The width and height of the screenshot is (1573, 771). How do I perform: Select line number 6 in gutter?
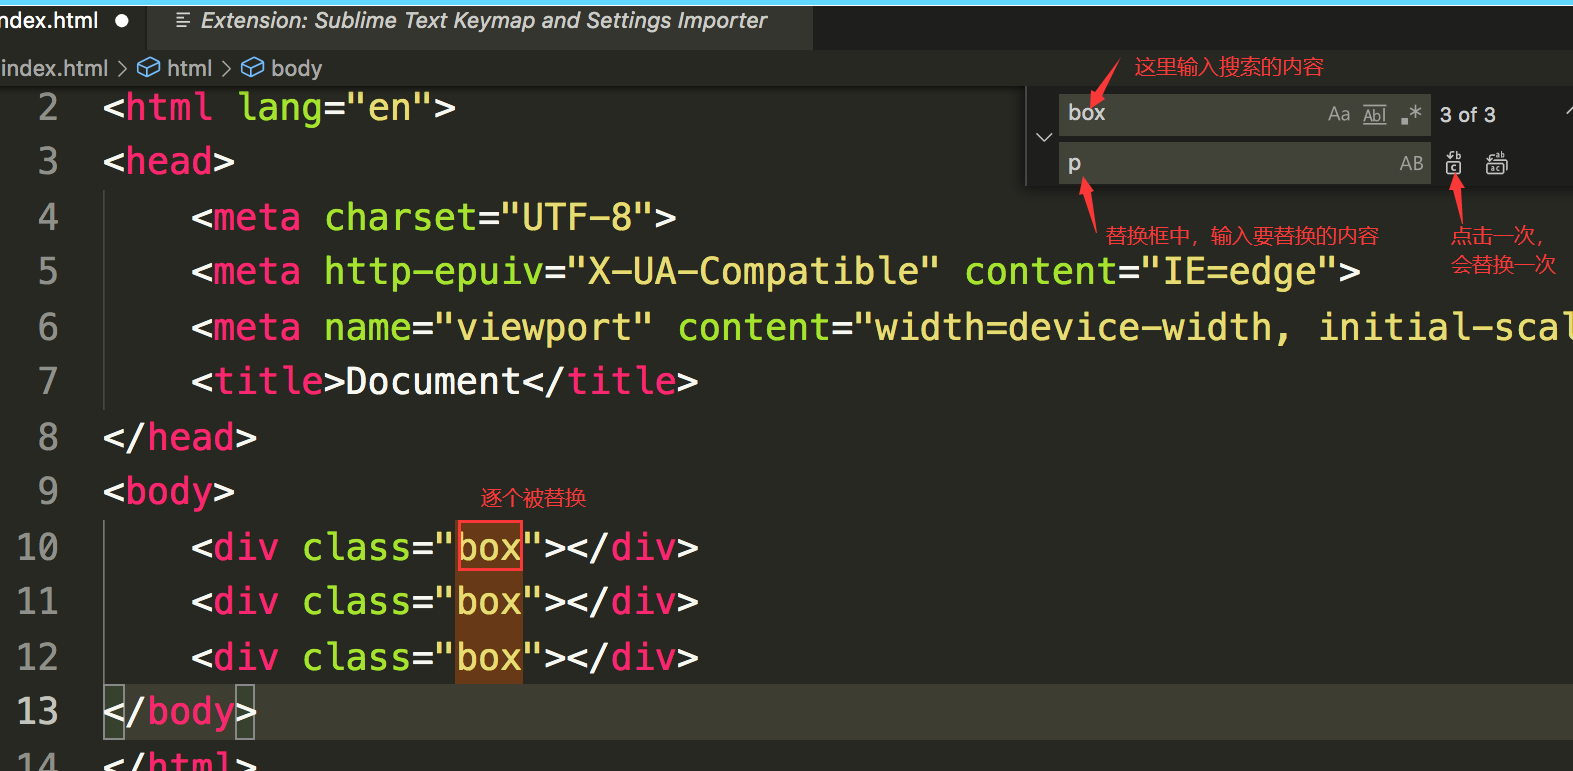coord(48,327)
